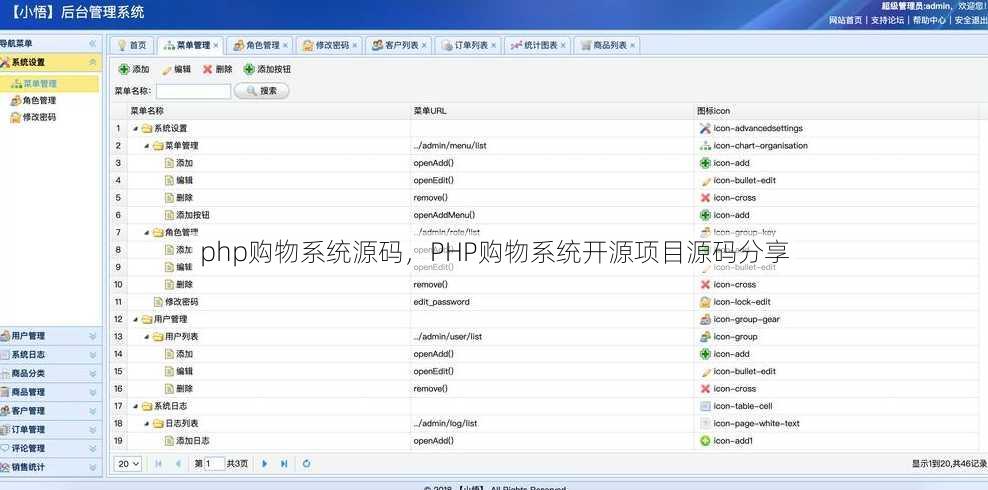
Task: Click the icon-chart-organisation icon
Action: click(705, 145)
